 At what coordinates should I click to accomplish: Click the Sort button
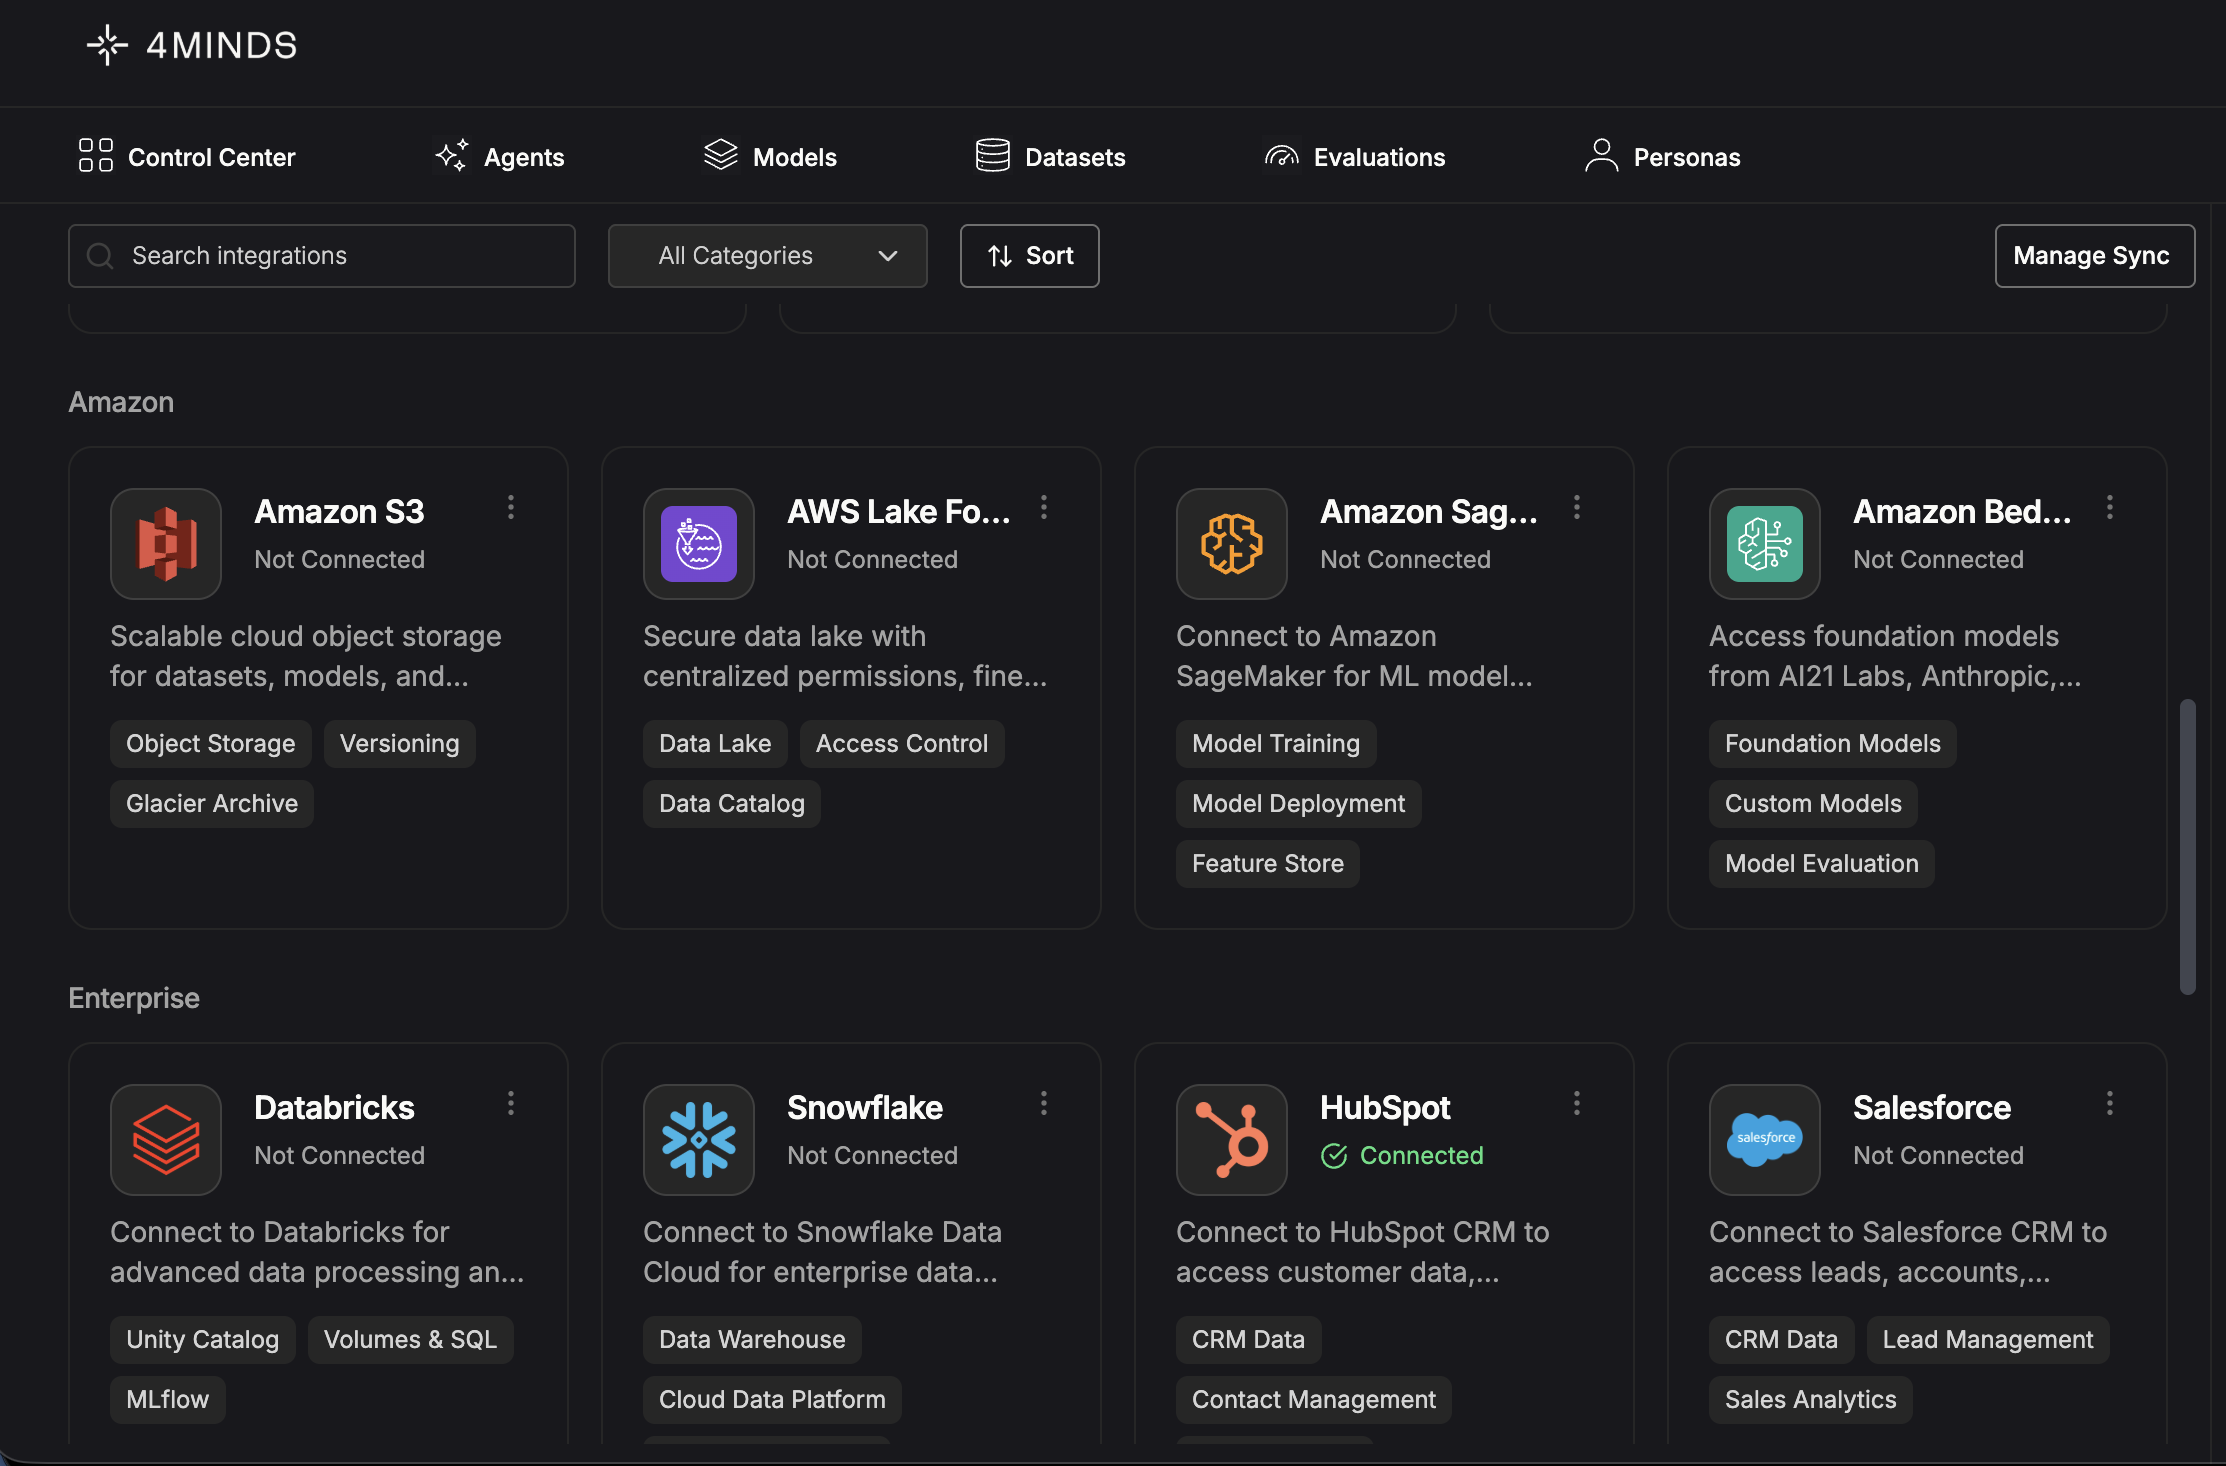pyautogui.click(x=1030, y=256)
